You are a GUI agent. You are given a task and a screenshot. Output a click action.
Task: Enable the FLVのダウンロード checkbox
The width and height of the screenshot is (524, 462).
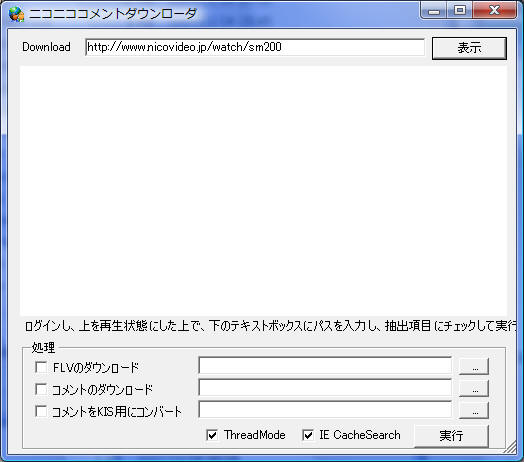tap(41, 367)
